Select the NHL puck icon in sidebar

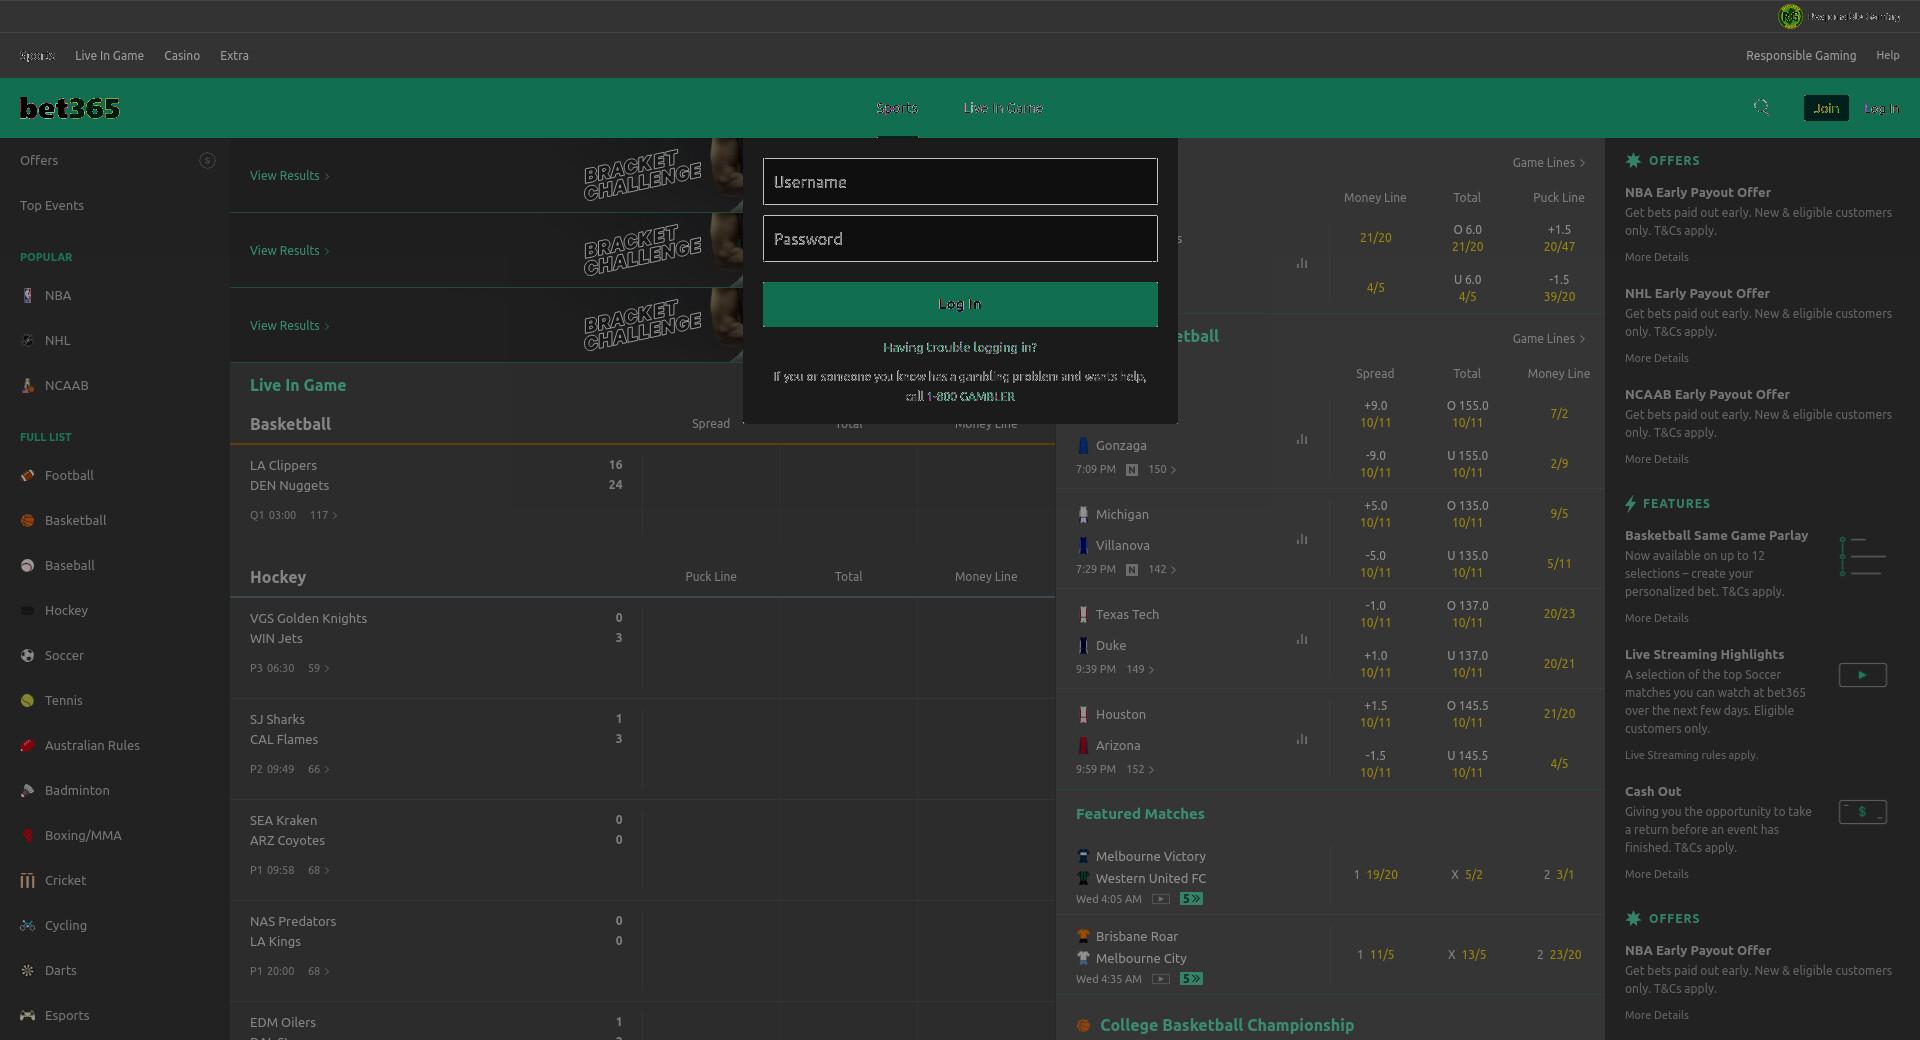[x=27, y=340]
